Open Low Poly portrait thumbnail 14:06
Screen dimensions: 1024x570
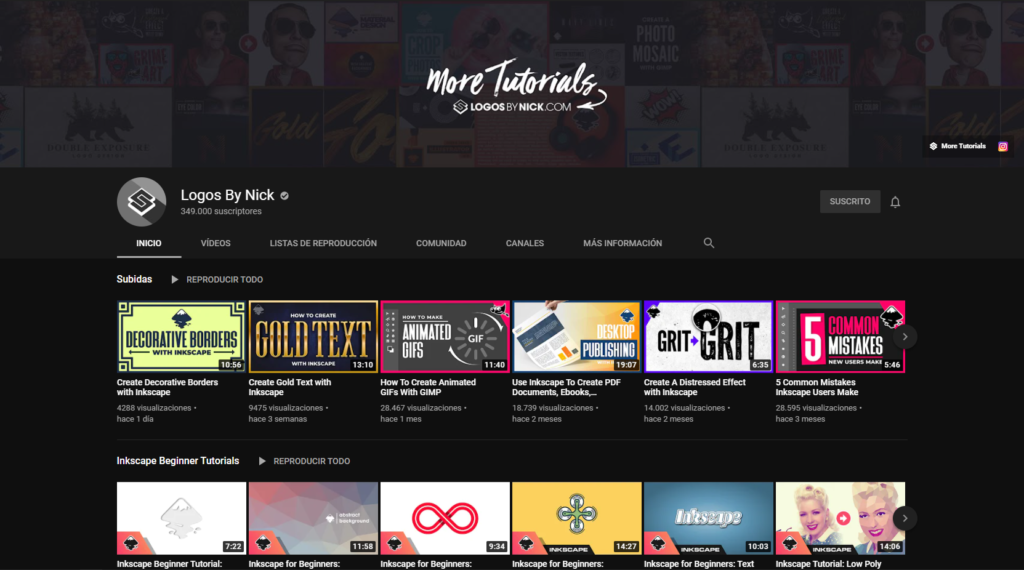coord(840,518)
